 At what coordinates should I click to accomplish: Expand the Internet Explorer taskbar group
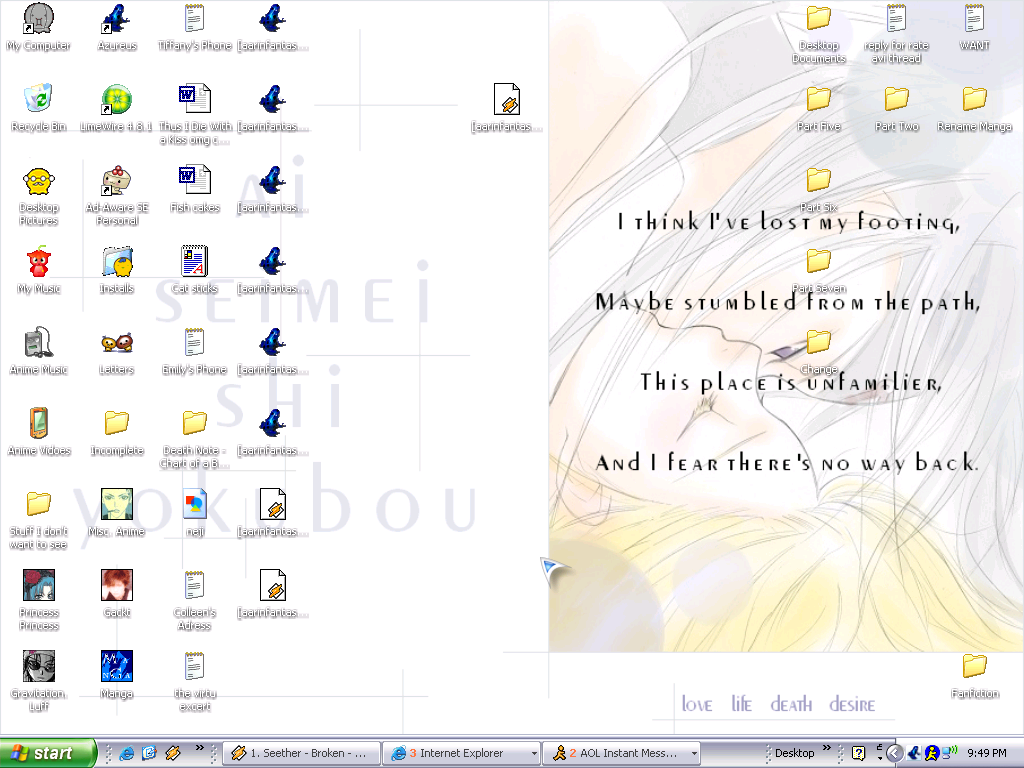(461, 753)
